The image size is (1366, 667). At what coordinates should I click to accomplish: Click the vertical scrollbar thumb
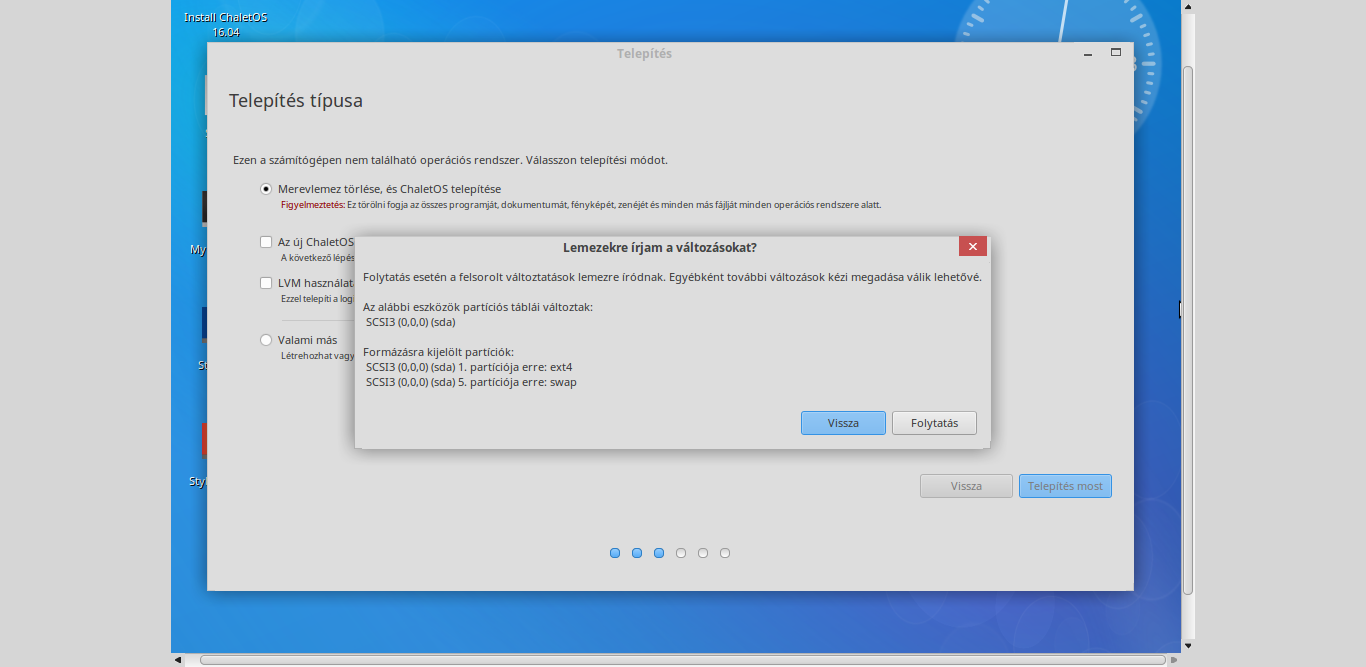1188,330
